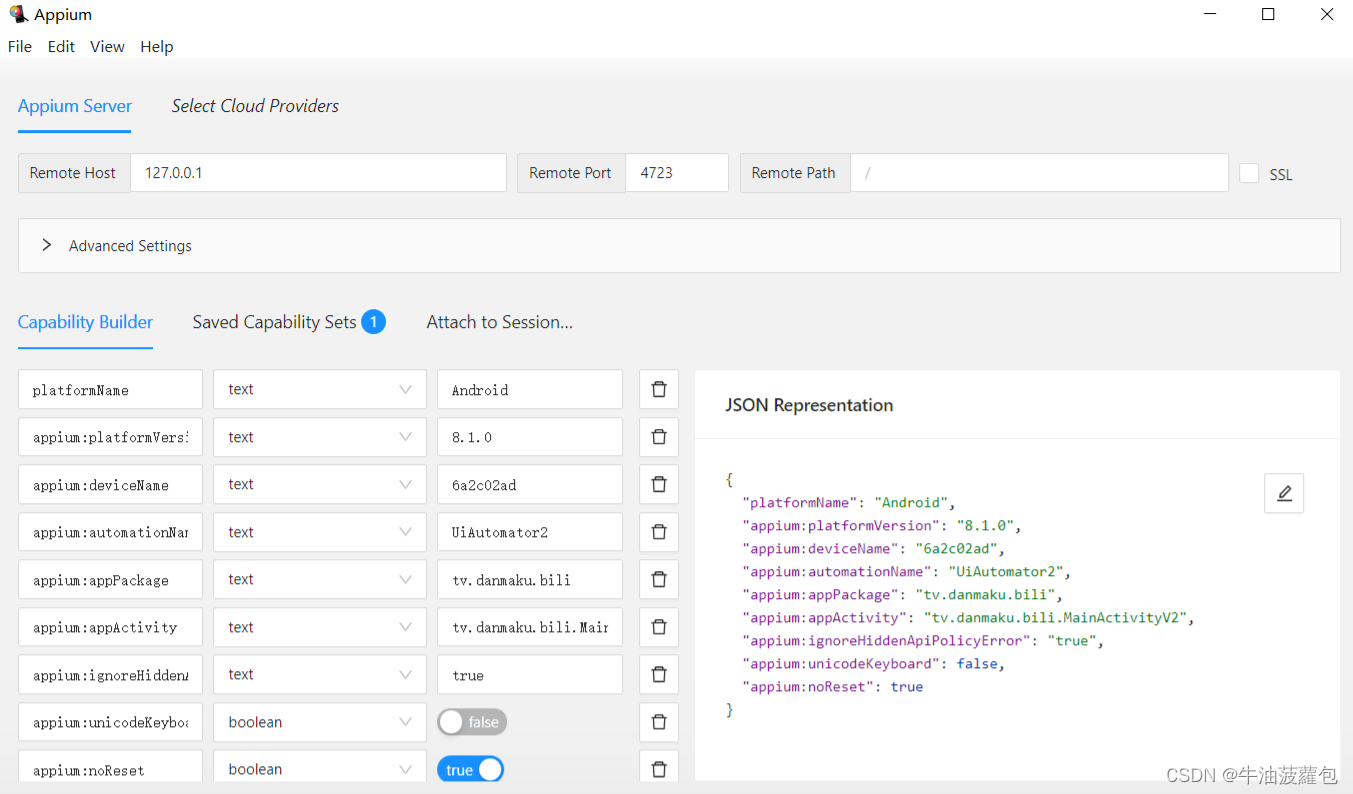This screenshot has width=1353, height=794.
Task: Open the Edit menu
Action: (x=61, y=47)
